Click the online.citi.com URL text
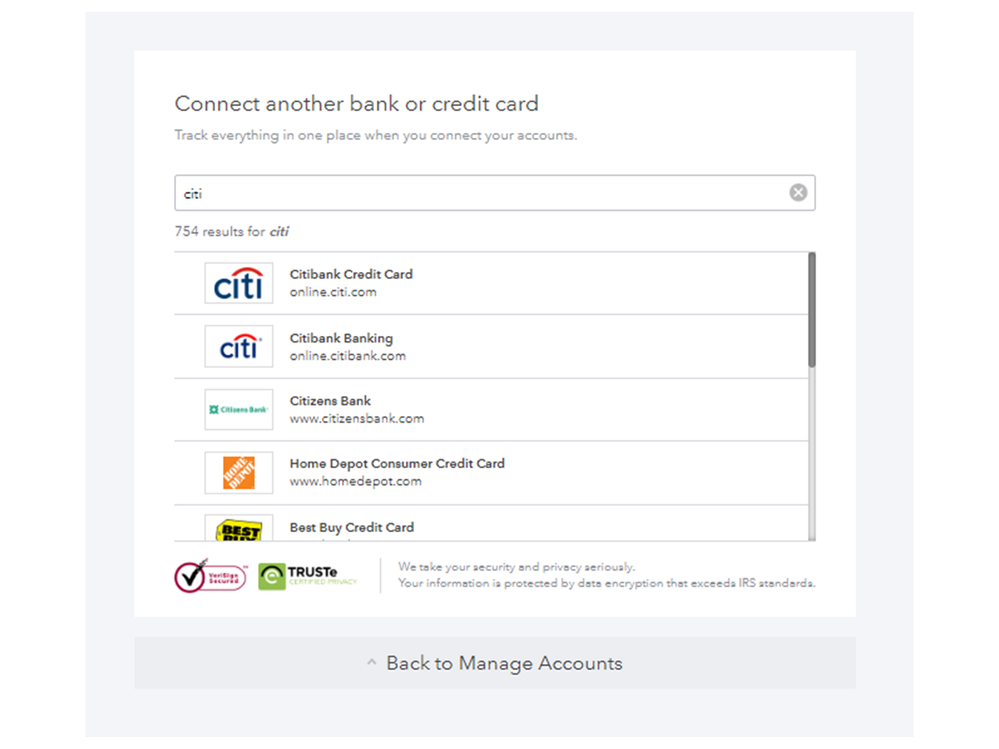Screen dimensions: 999x749 [333, 292]
